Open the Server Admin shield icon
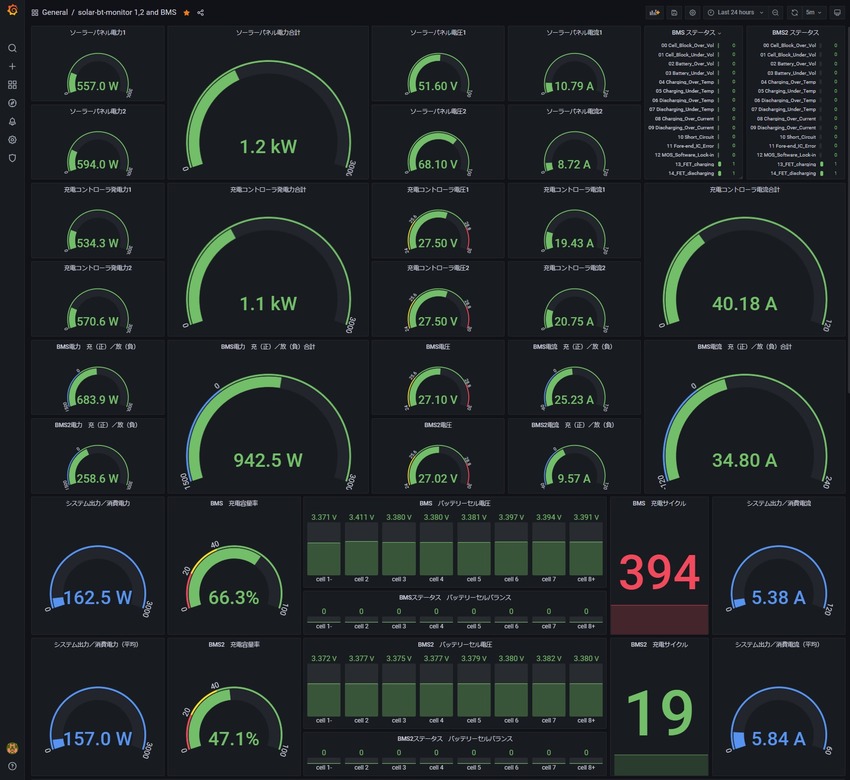Image resolution: width=850 pixels, height=780 pixels. pyautogui.click(x=12, y=158)
